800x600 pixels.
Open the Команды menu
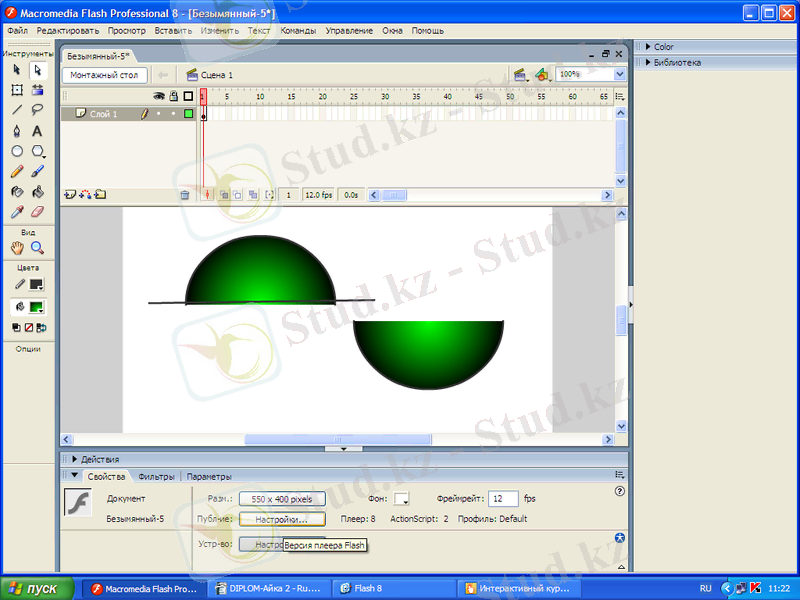click(298, 31)
